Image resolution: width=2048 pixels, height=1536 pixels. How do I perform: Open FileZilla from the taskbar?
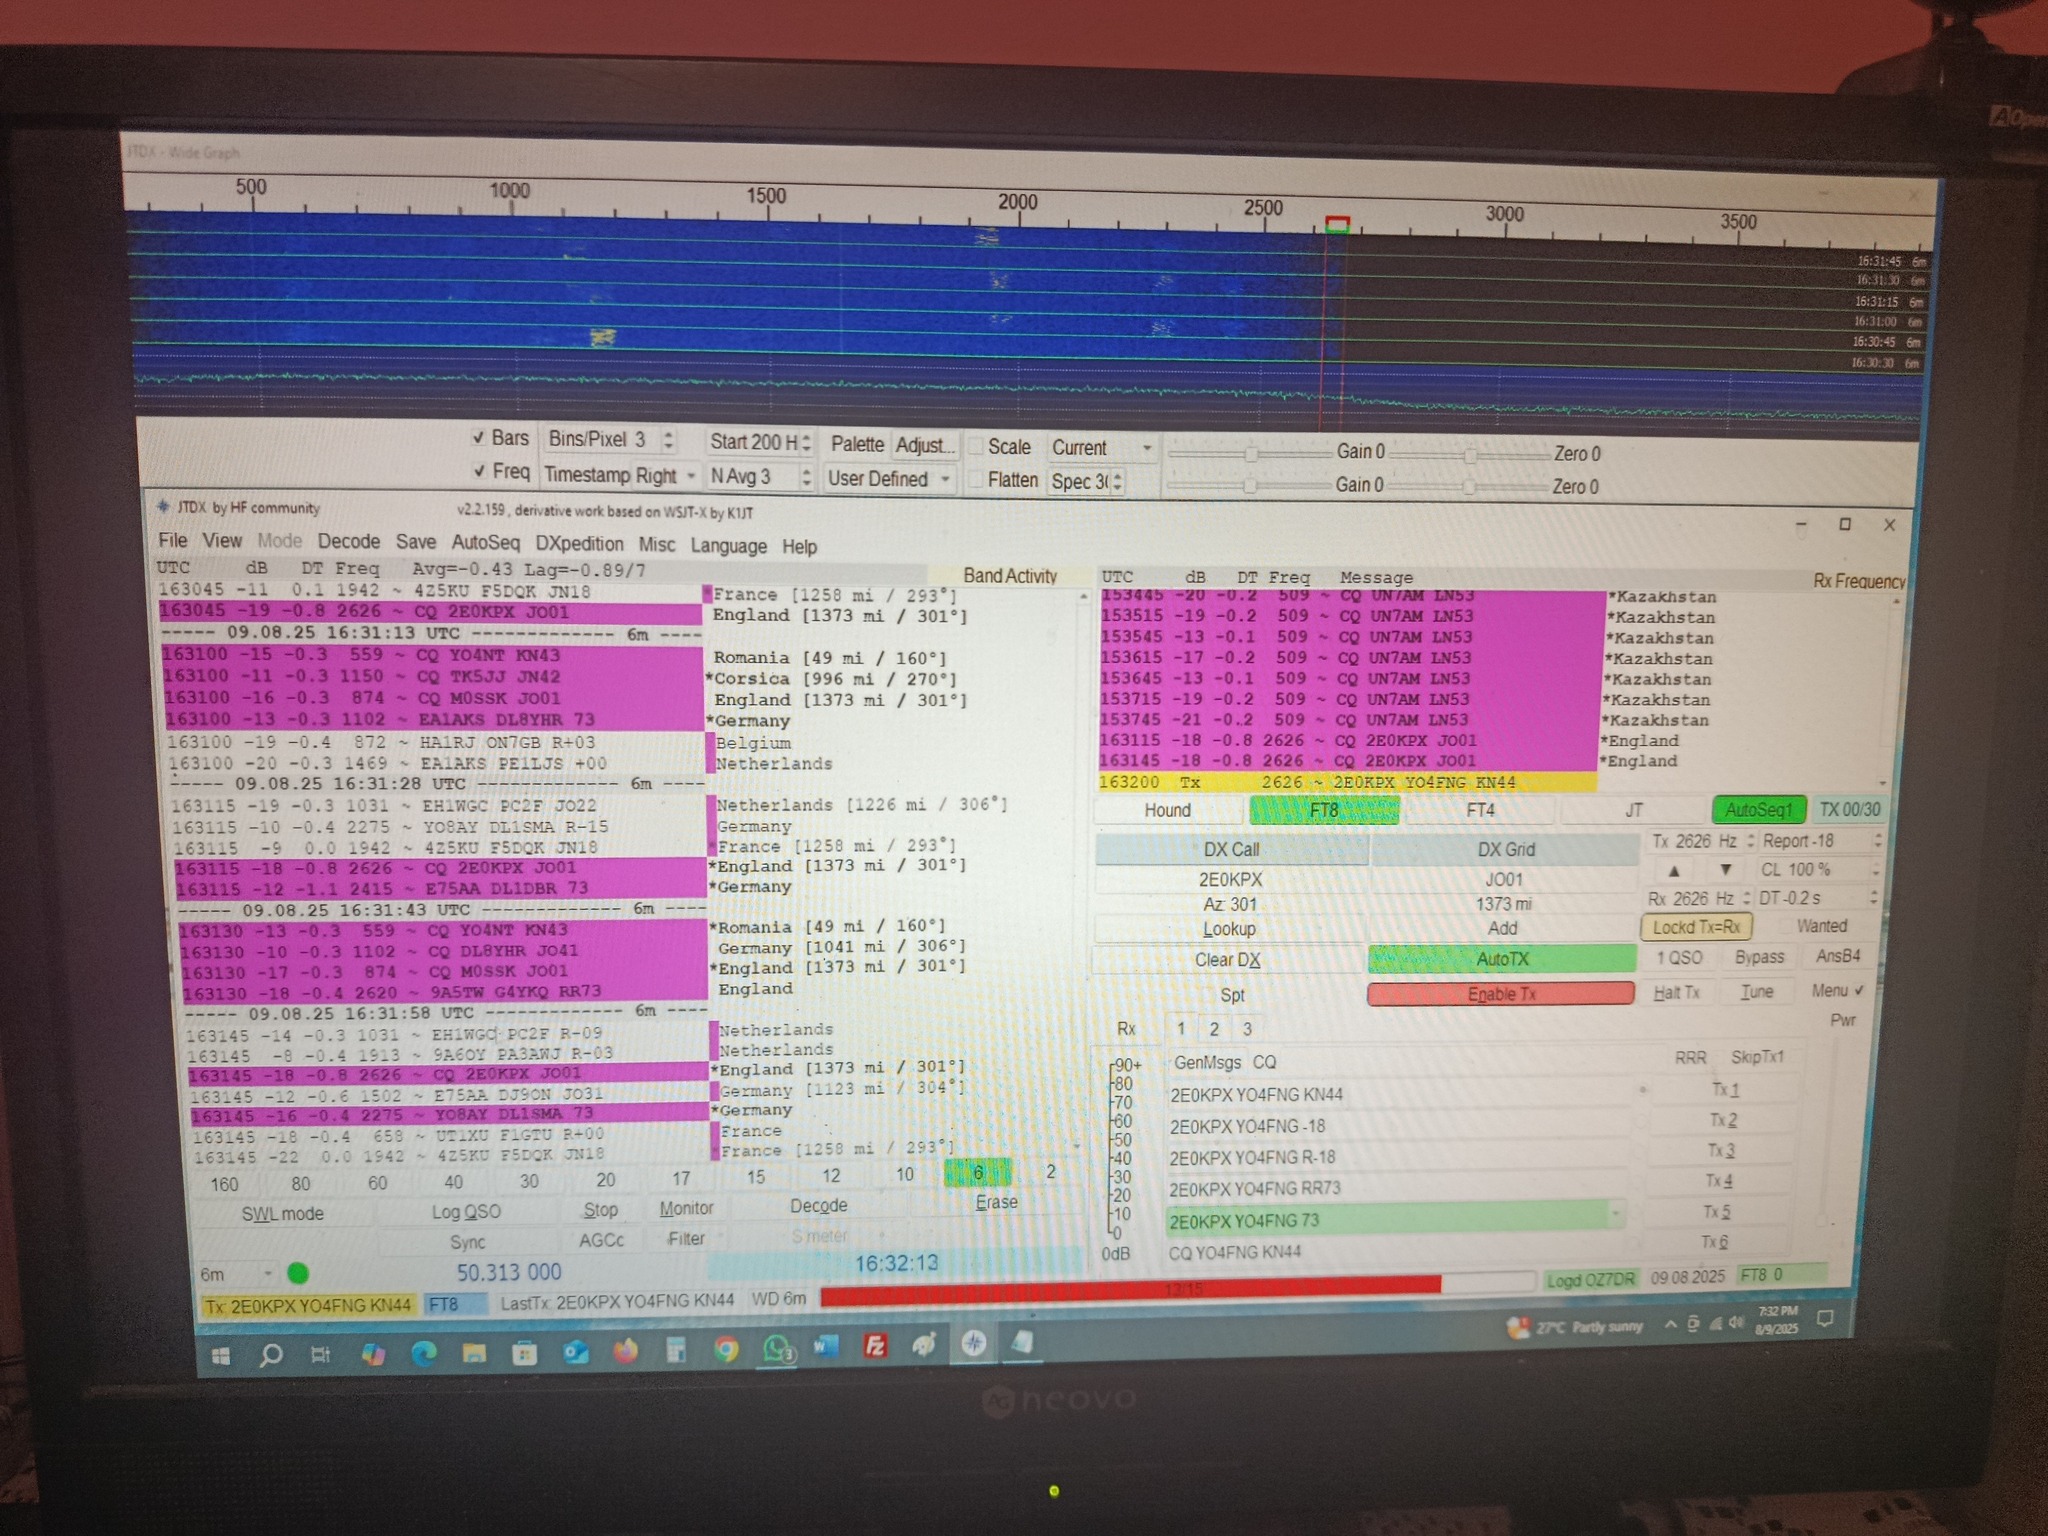click(875, 1346)
